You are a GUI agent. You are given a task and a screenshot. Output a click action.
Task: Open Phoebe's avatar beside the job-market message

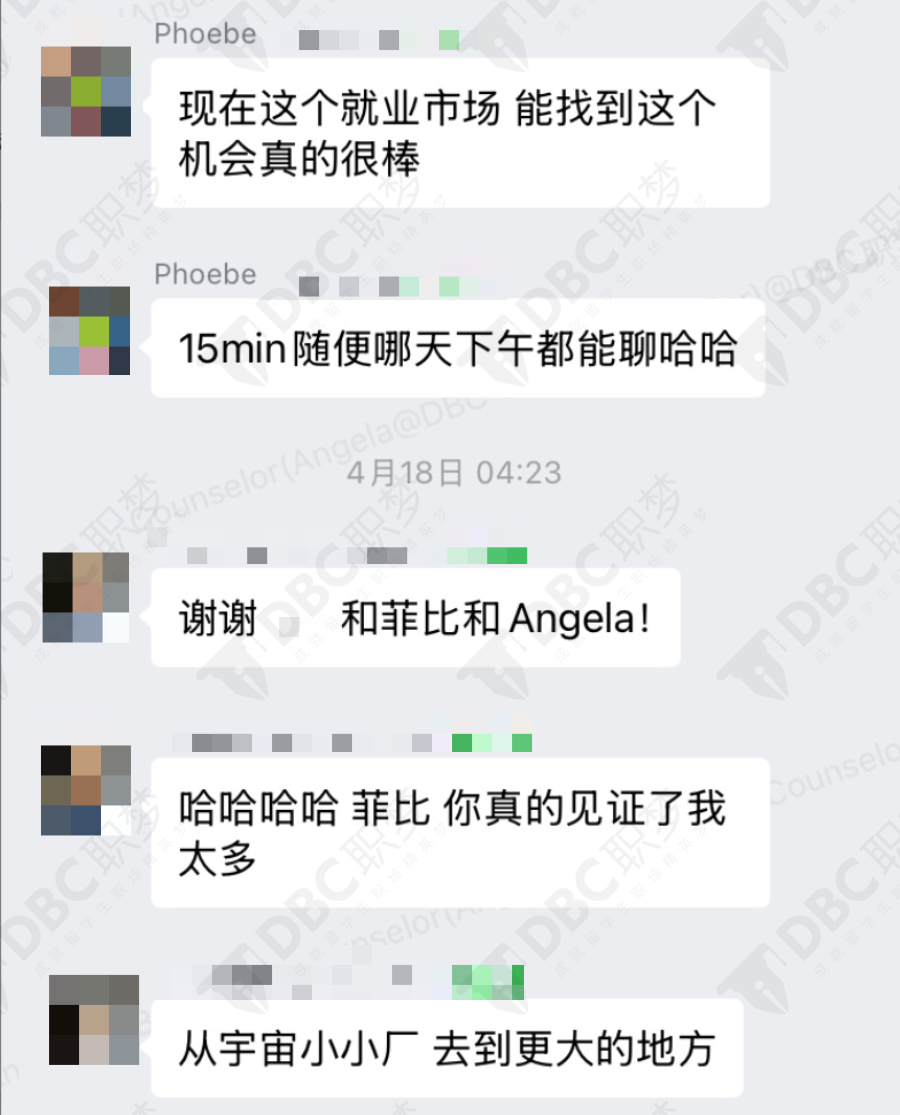click(x=86, y=92)
